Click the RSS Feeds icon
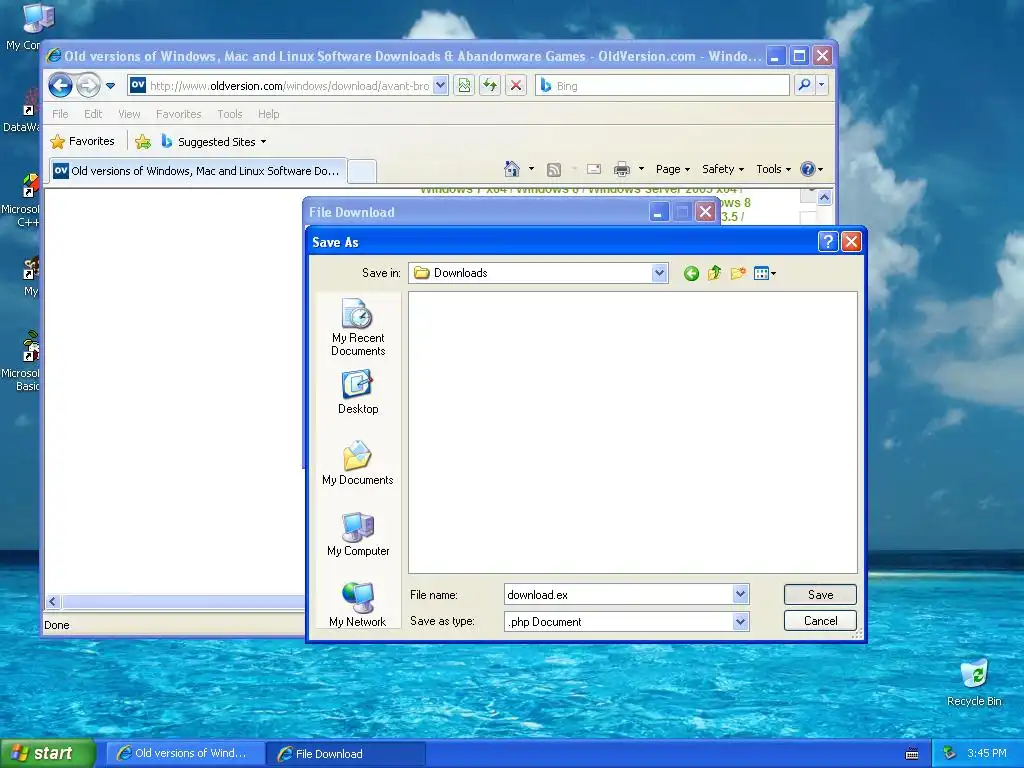 pyautogui.click(x=554, y=169)
